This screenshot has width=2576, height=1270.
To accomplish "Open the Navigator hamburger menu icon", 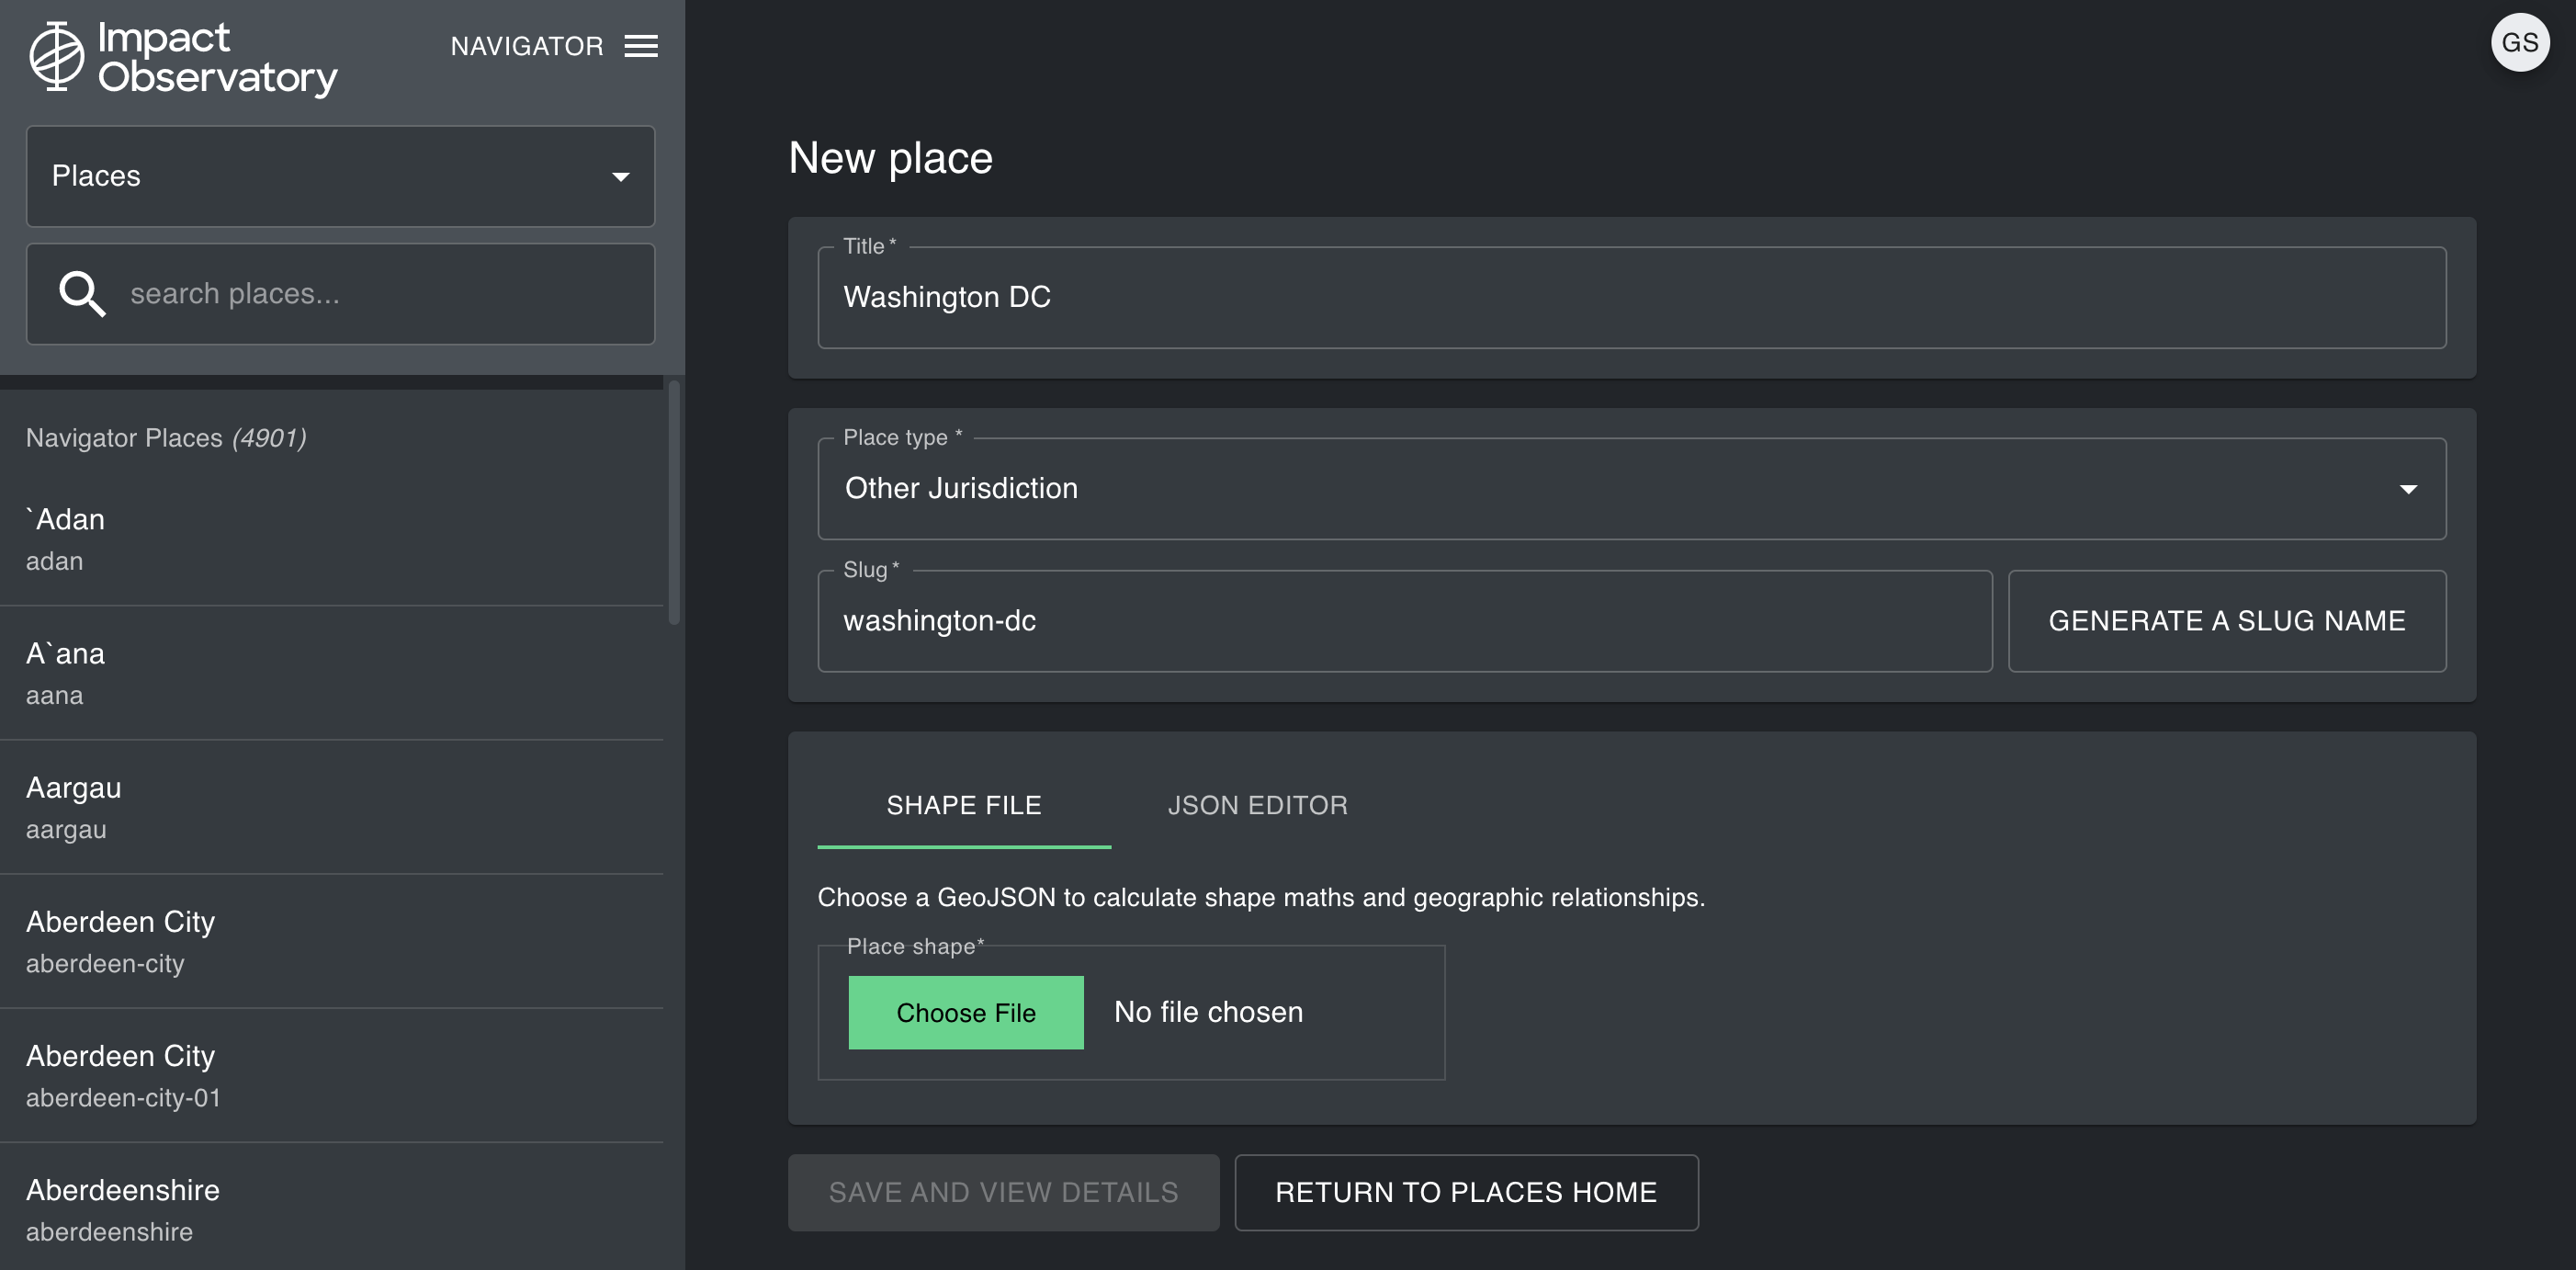I will [641, 46].
